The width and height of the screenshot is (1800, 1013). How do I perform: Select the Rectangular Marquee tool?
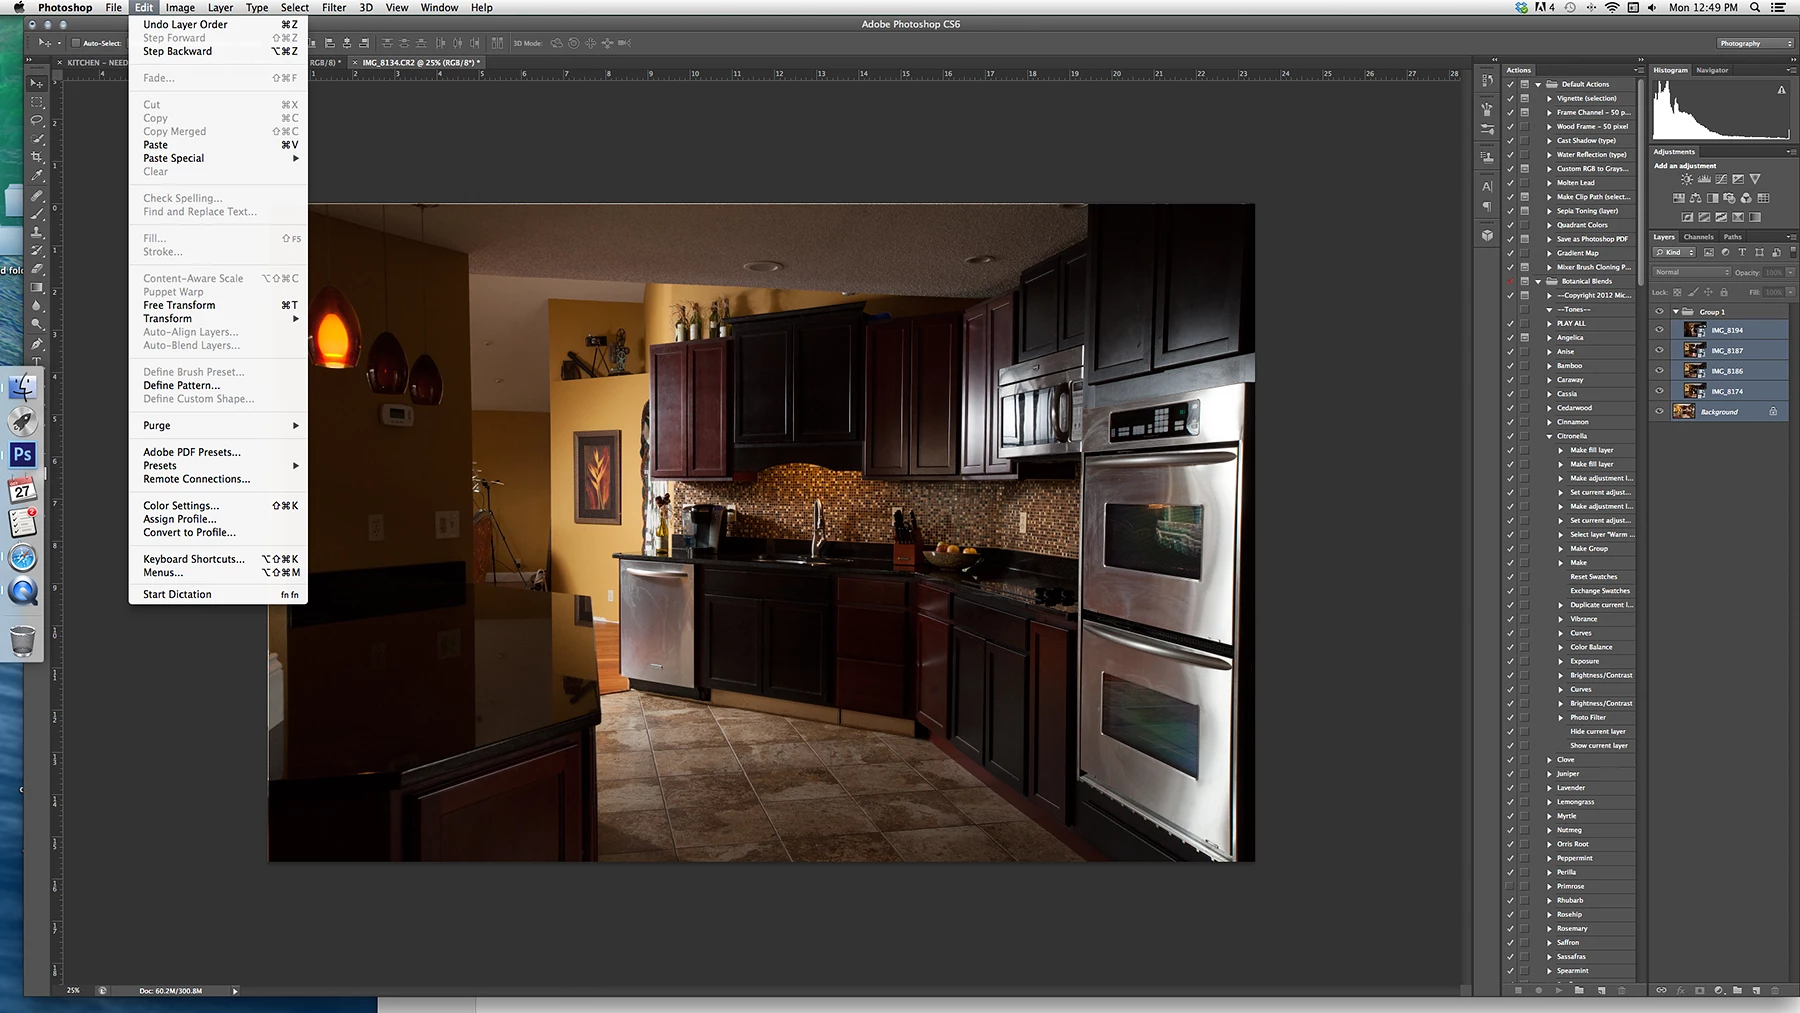point(37,102)
